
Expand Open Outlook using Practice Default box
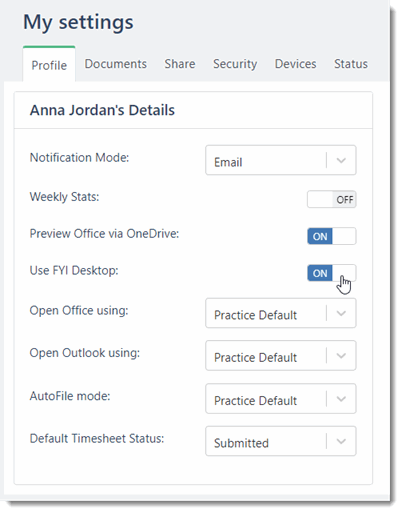(x=281, y=356)
